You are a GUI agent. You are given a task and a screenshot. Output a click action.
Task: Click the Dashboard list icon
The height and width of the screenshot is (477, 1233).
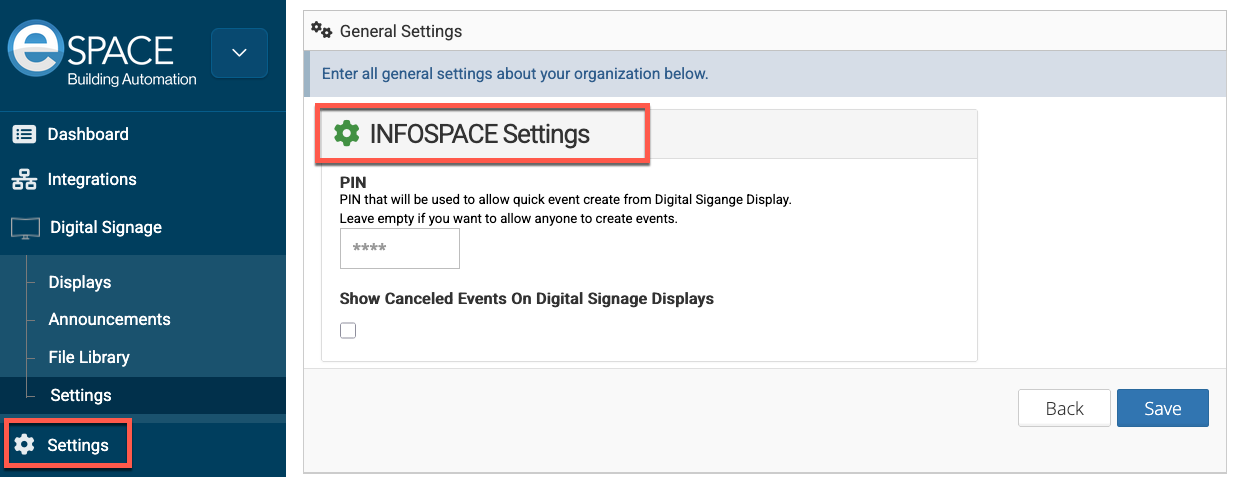24,134
